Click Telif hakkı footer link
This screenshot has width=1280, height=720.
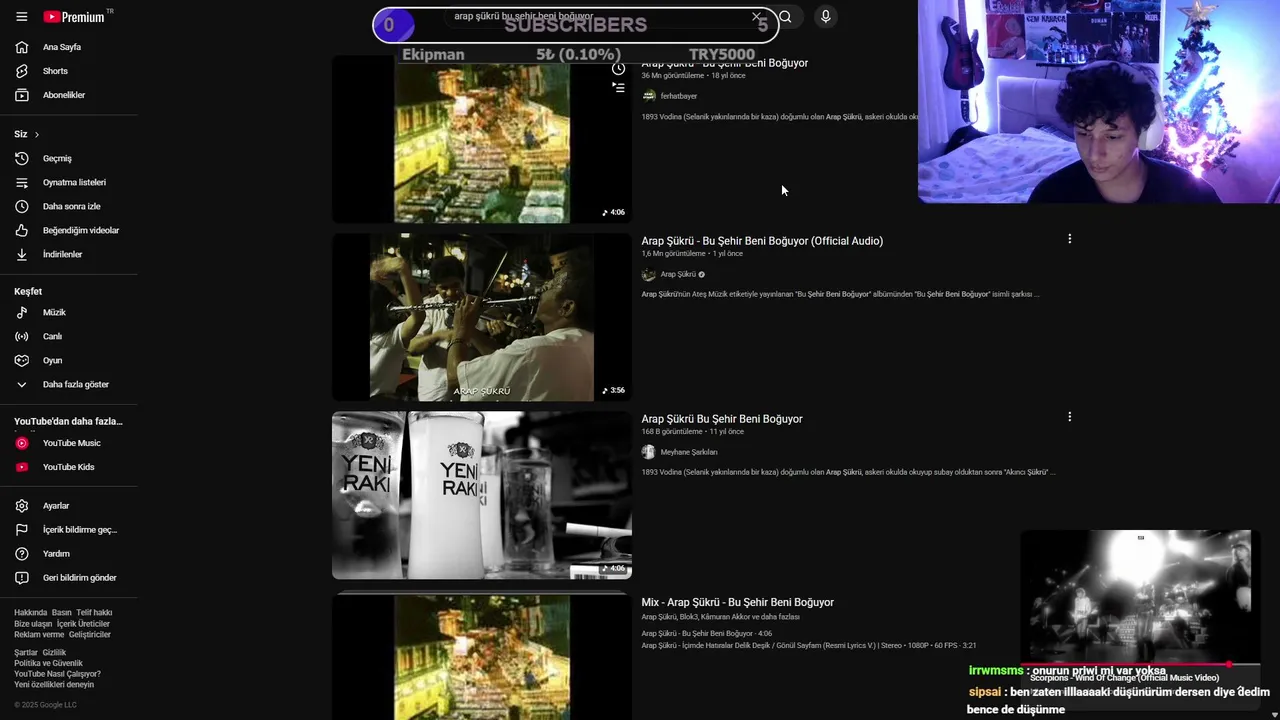point(94,612)
